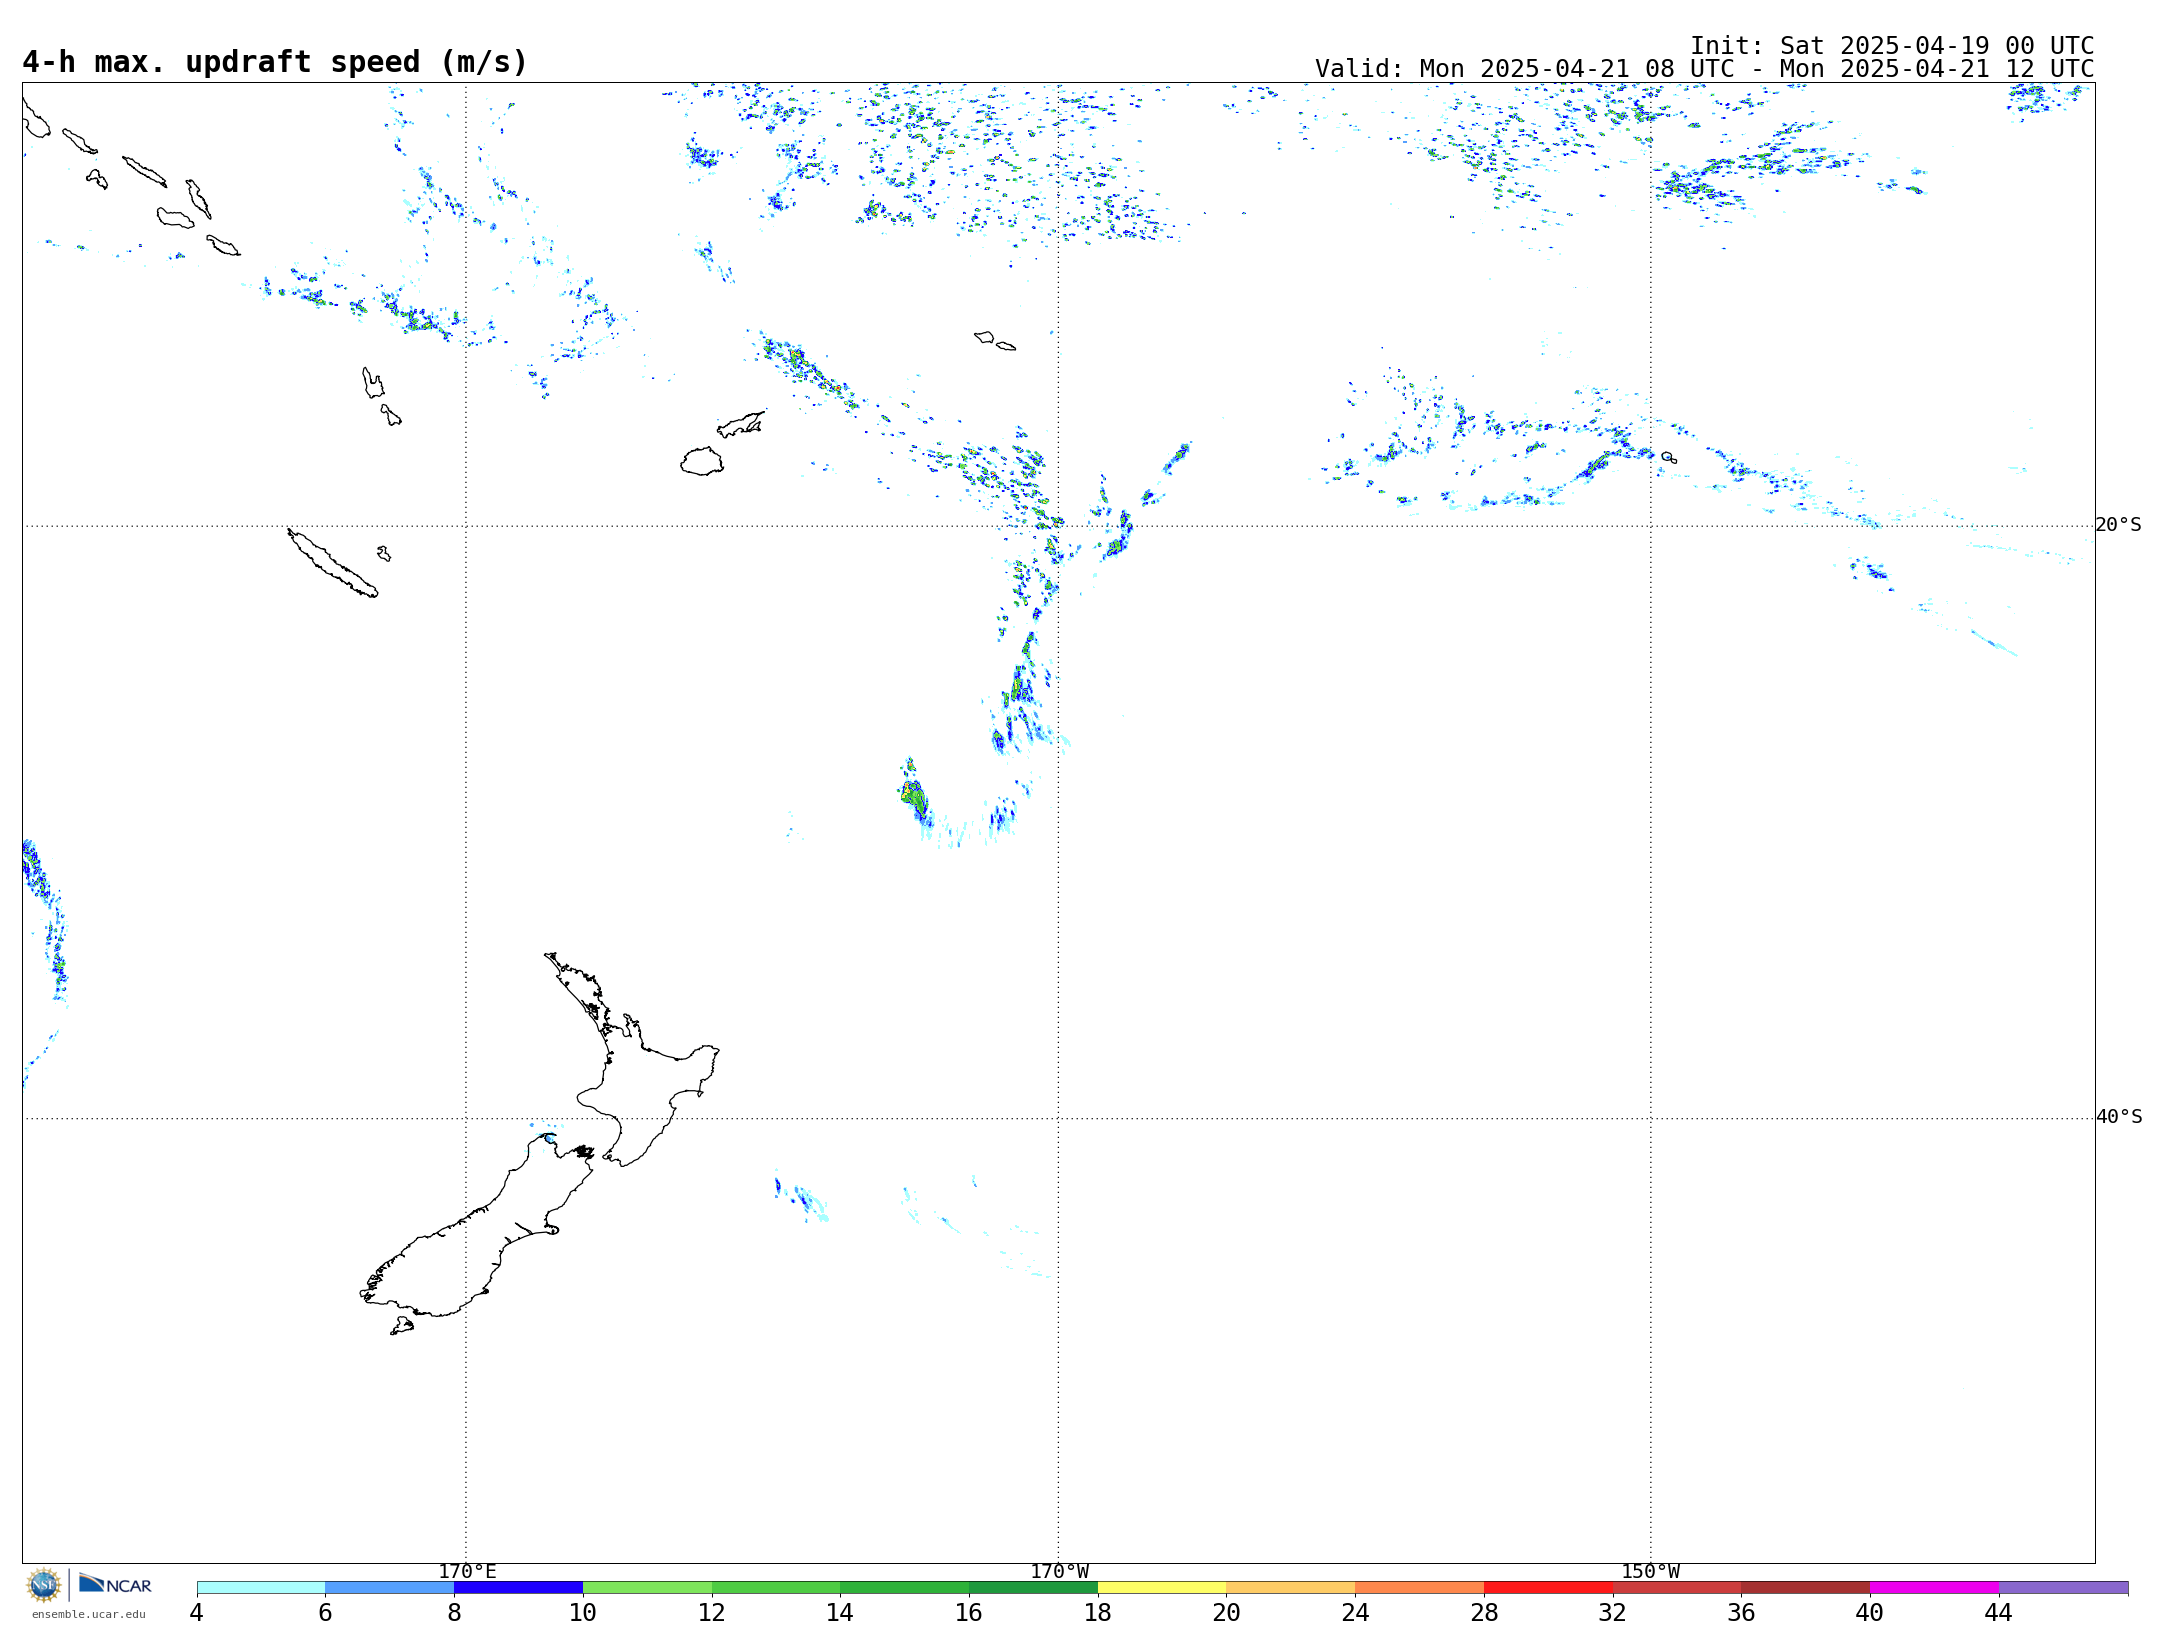Click the colorbar tick label '24'
The height and width of the screenshot is (1626, 2160).
(x=1355, y=1613)
